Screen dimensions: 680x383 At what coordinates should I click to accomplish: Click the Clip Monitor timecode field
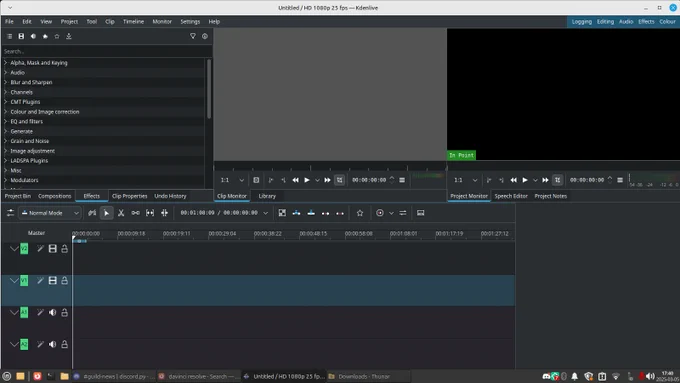click(x=369, y=180)
